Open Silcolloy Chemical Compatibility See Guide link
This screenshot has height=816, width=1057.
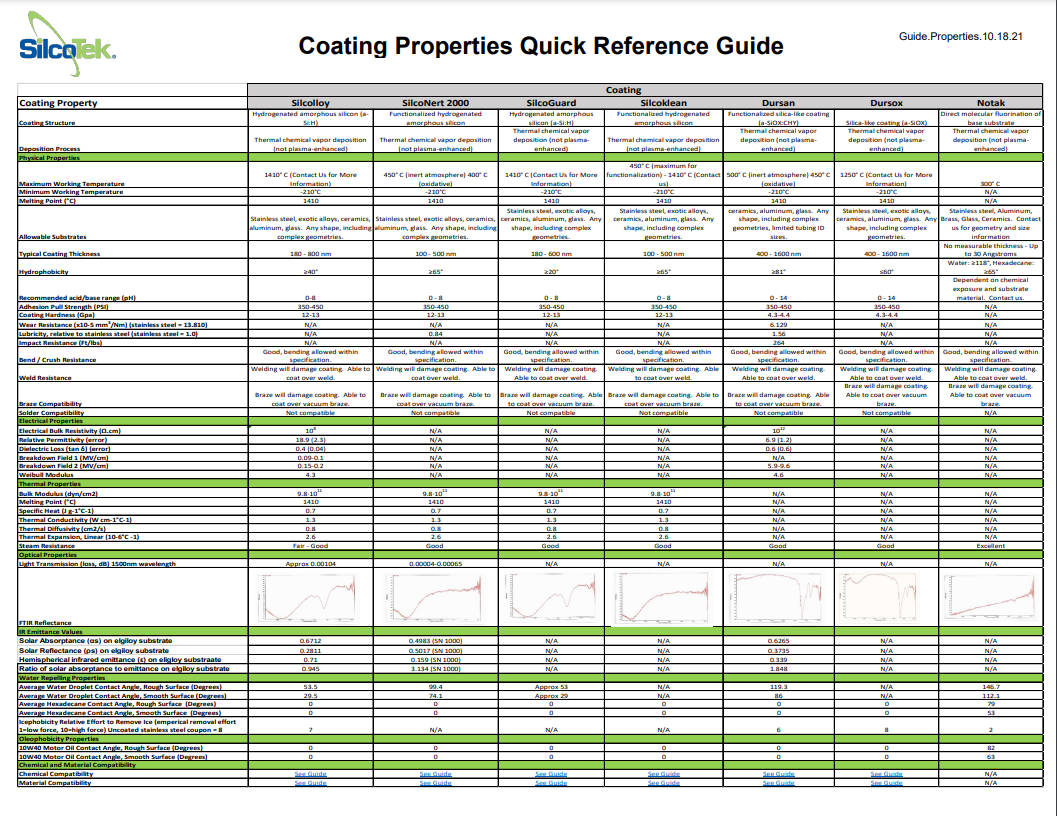click(310, 774)
